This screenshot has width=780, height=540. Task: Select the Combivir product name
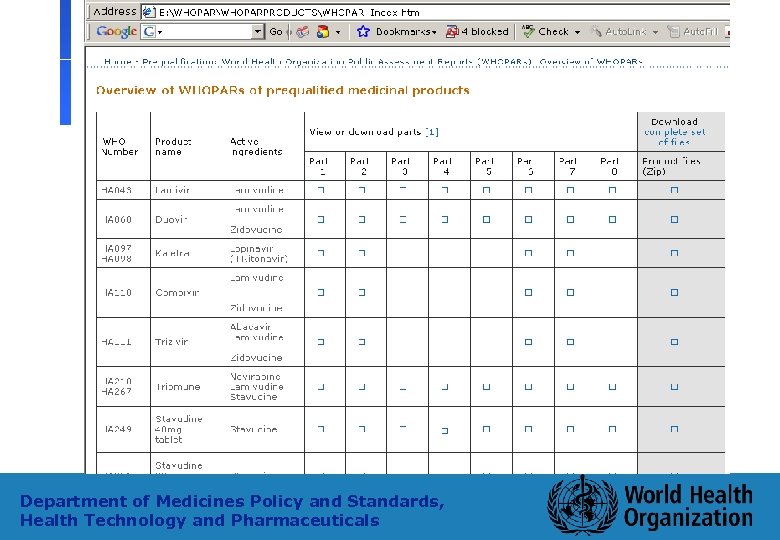[x=177, y=292]
